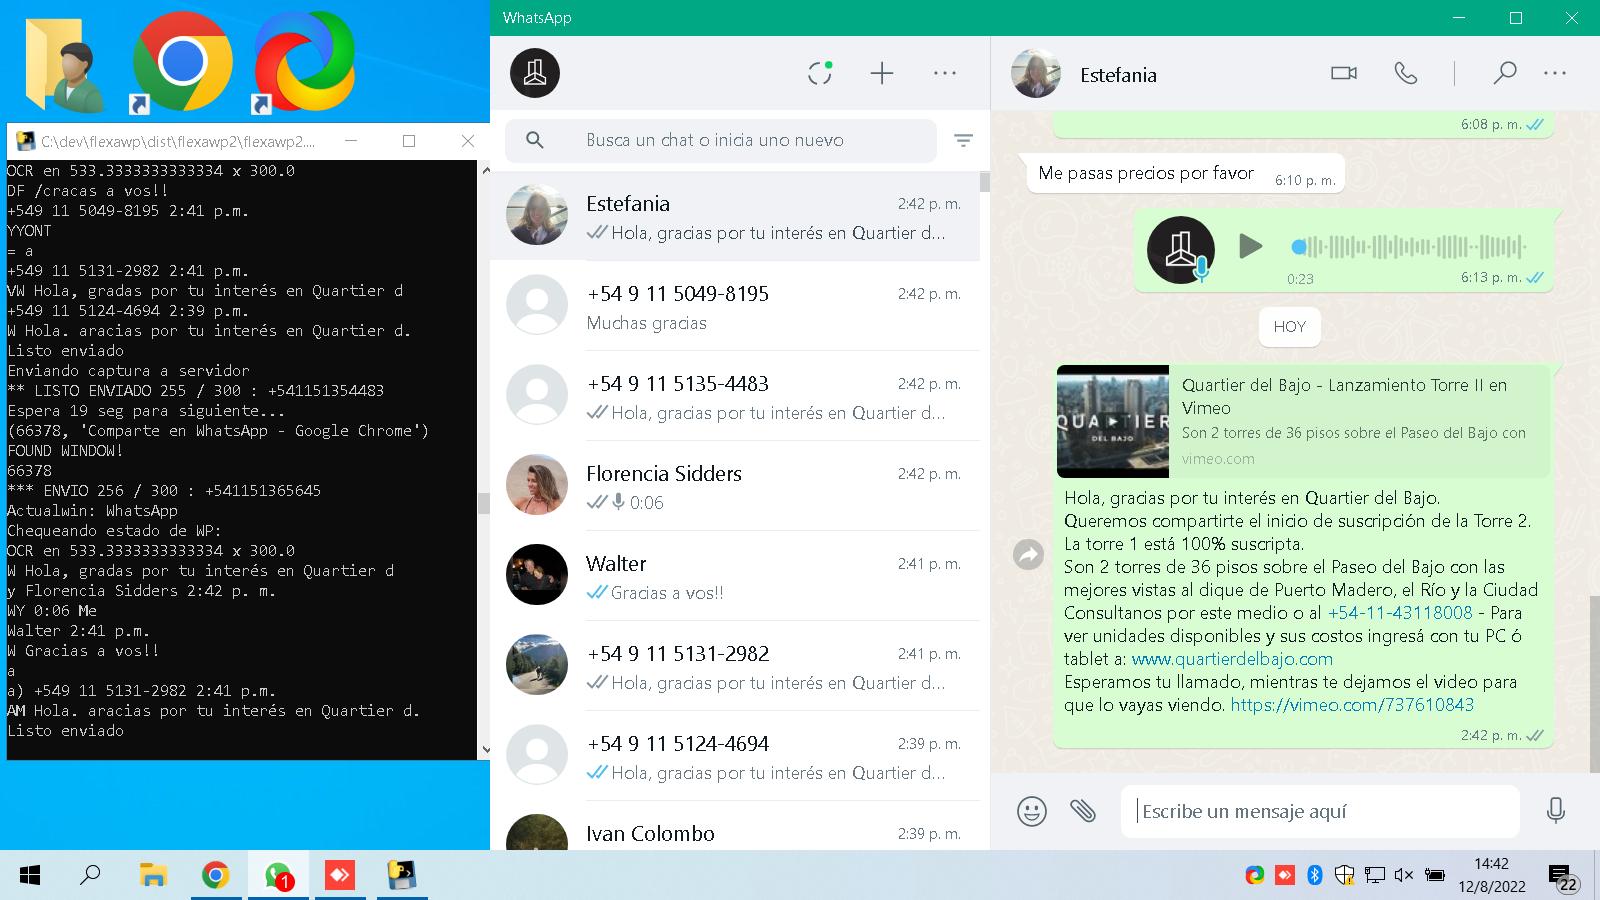The width and height of the screenshot is (1600, 900).
Task: Open the multicolor browser desktop shortcut
Action: pos(304,63)
